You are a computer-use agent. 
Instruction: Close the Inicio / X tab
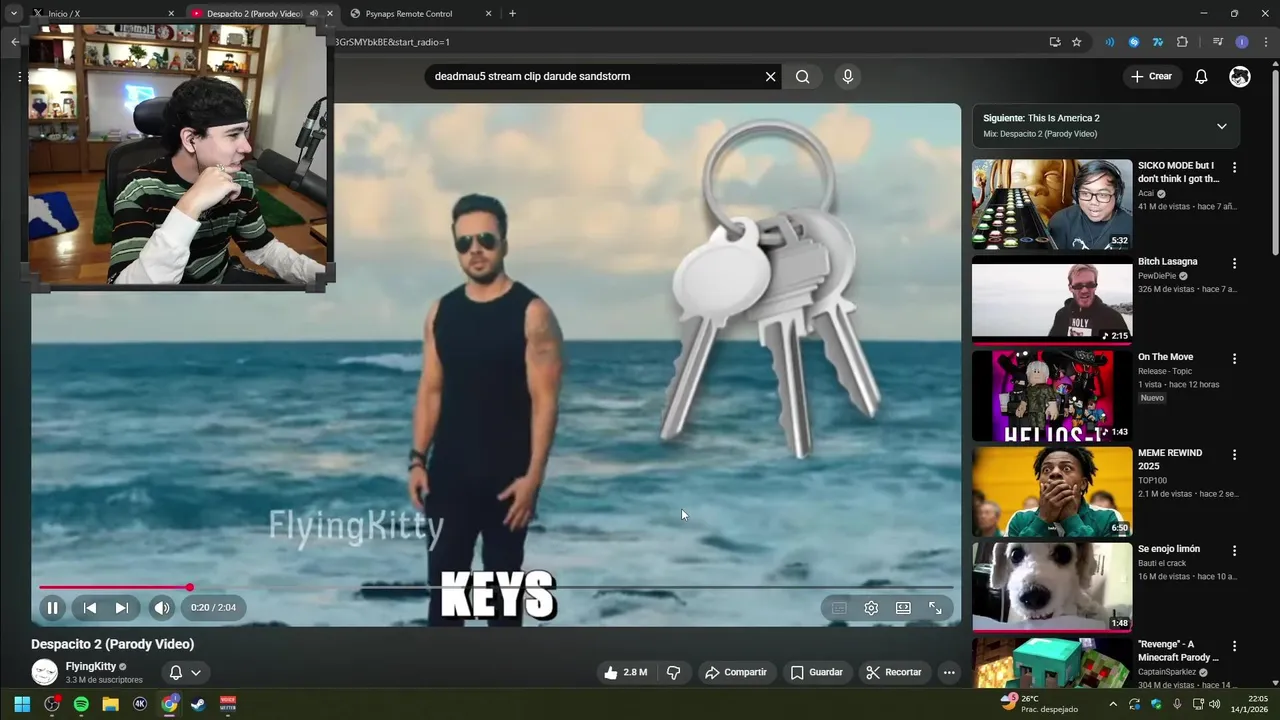(171, 14)
